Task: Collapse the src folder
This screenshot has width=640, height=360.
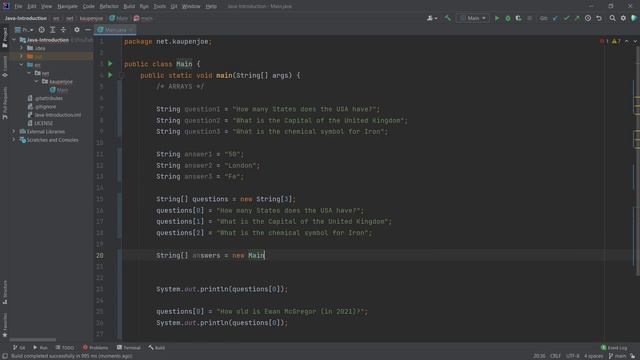Action: pos(22,65)
